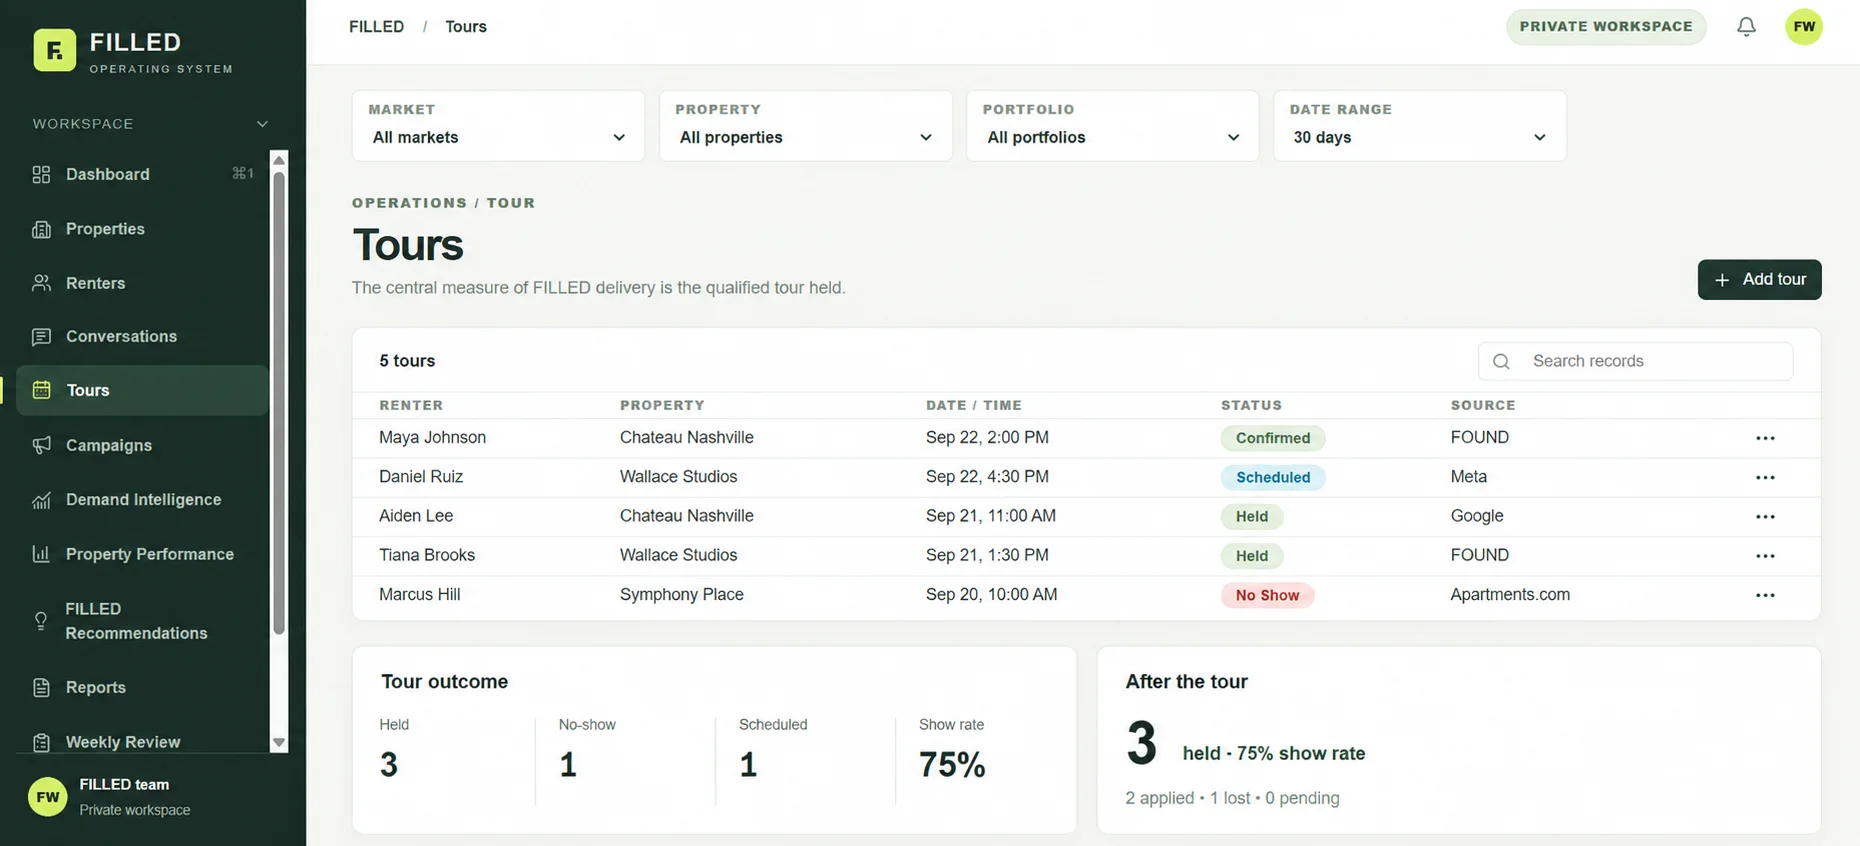
Task: Open more options for Aiden Lee tour
Action: (x=1765, y=516)
